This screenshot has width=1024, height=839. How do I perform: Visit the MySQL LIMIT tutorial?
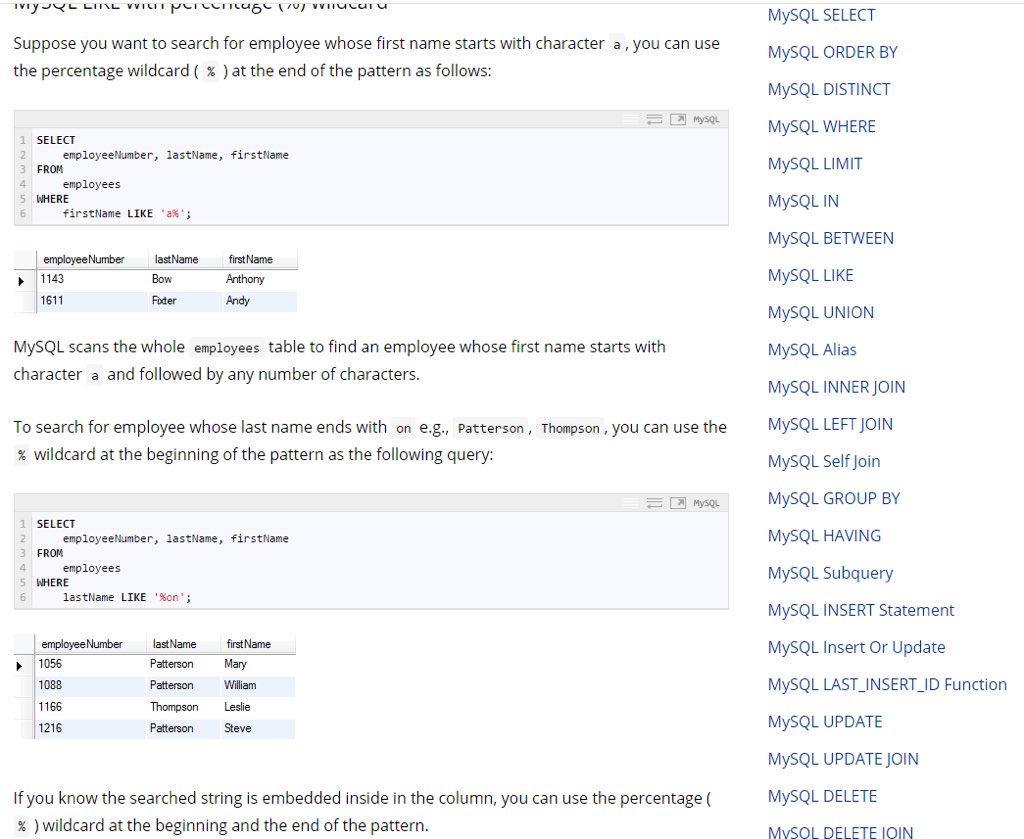coord(814,164)
